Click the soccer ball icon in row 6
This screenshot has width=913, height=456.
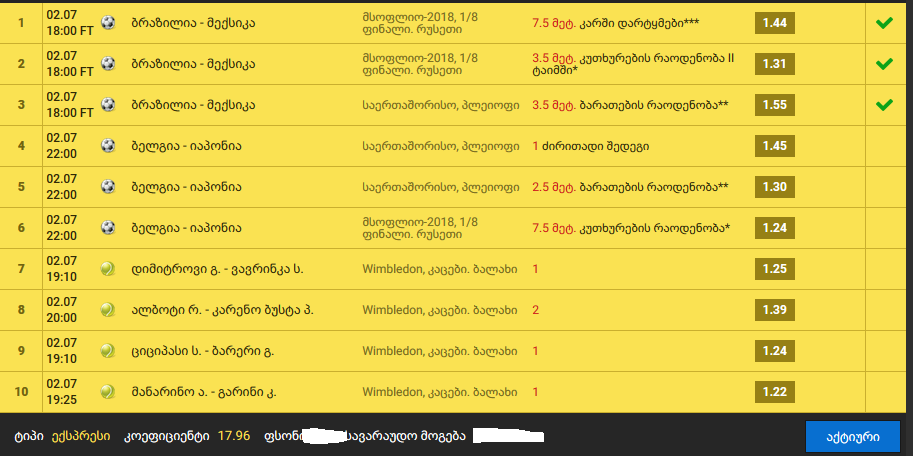pos(108,228)
